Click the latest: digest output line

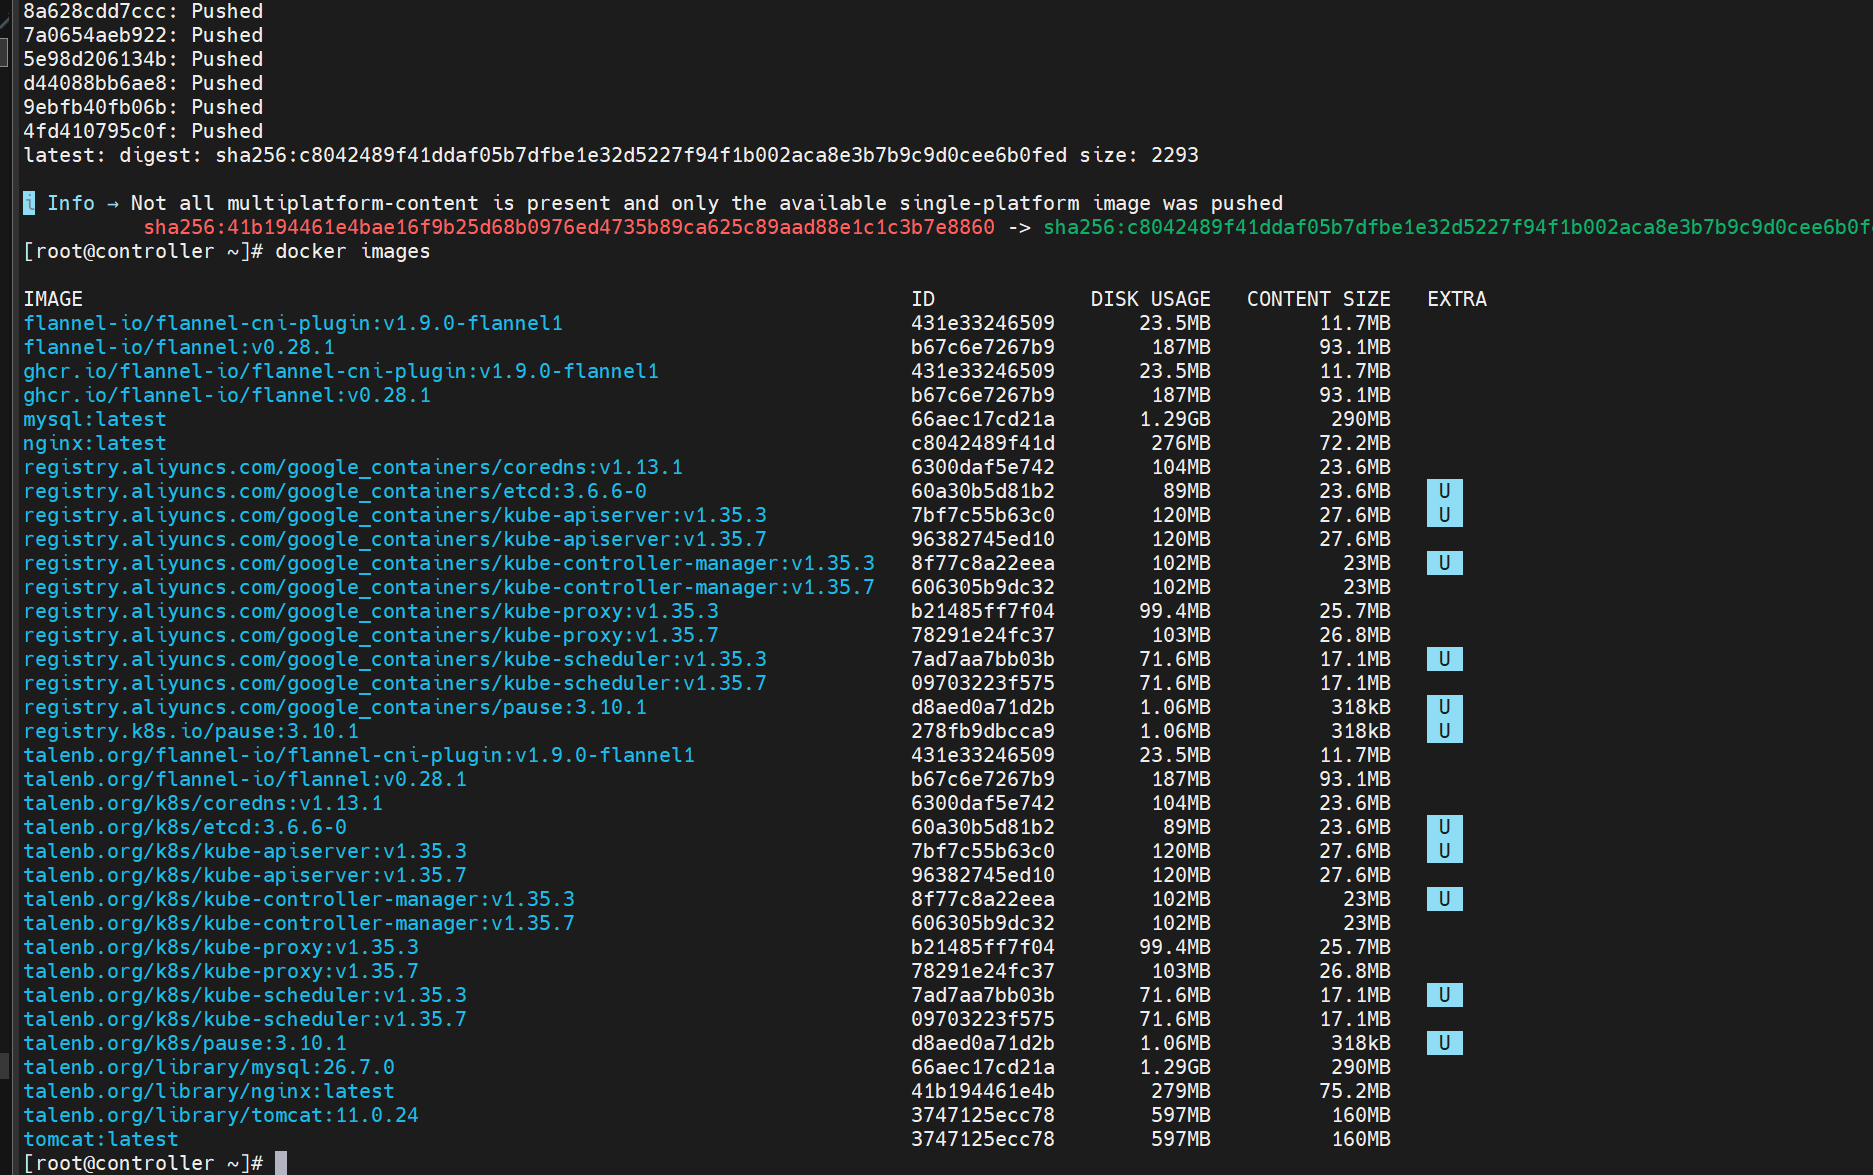[611, 155]
